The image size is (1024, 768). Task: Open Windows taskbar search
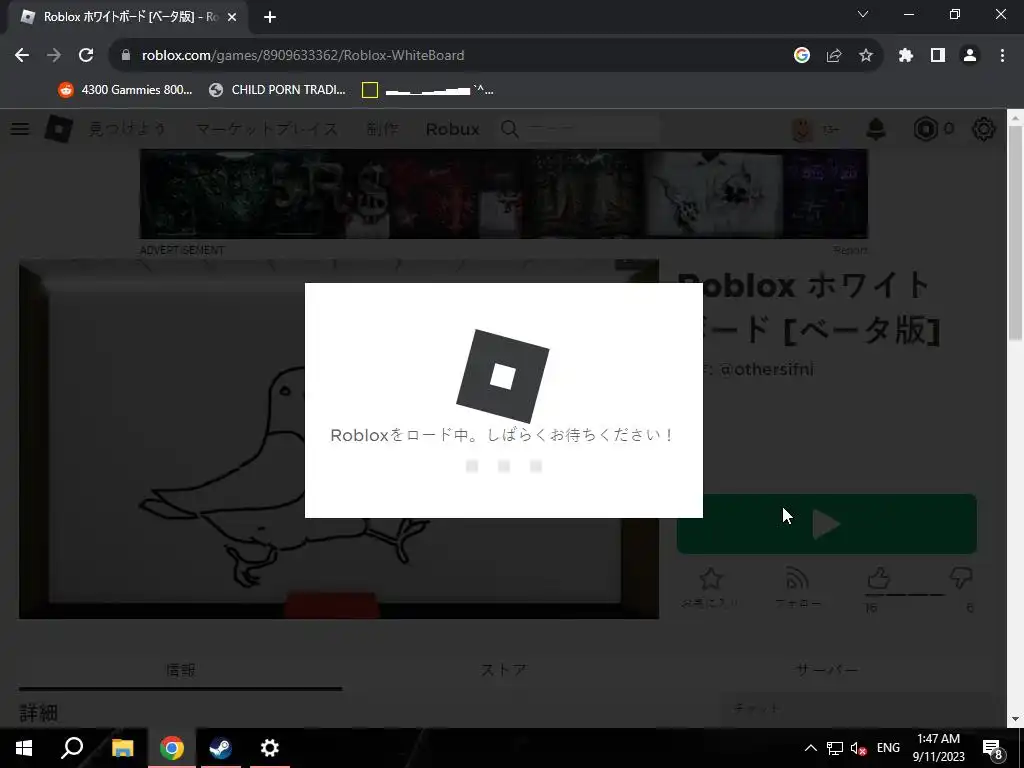(72, 748)
